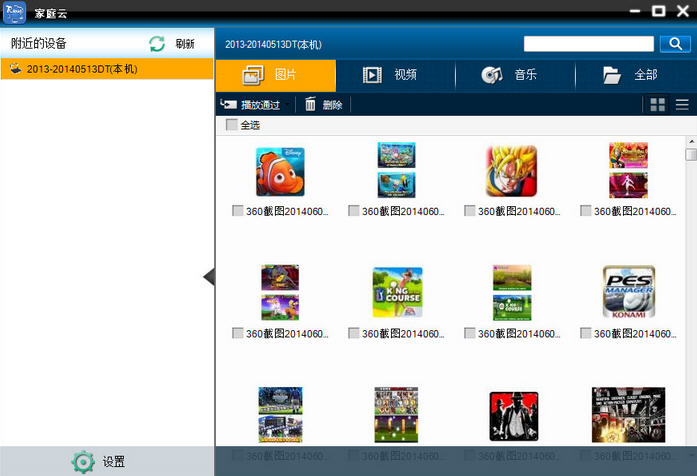This screenshot has width=697, height=476.
Task: Tick checkbox for second image in first row
Action: (354, 211)
